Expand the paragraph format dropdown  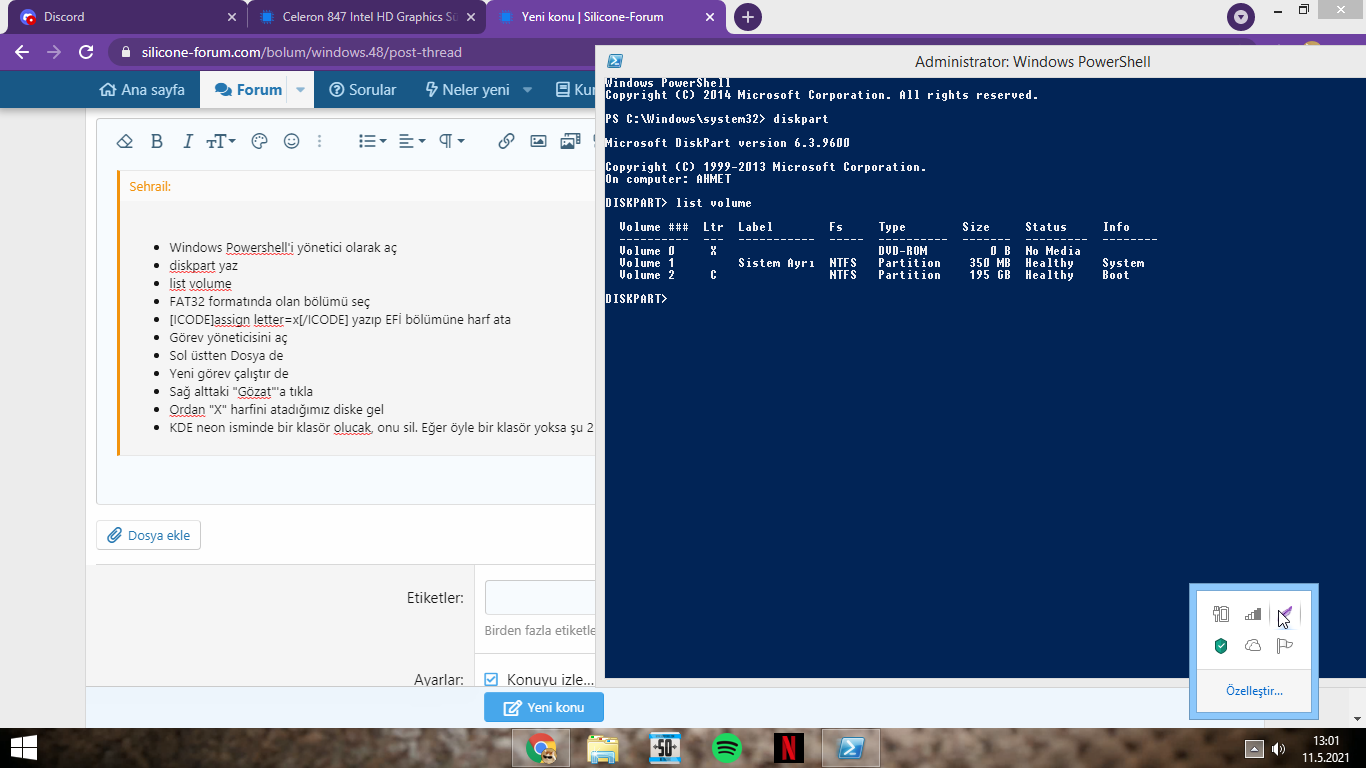pyautogui.click(x=452, y=141)
